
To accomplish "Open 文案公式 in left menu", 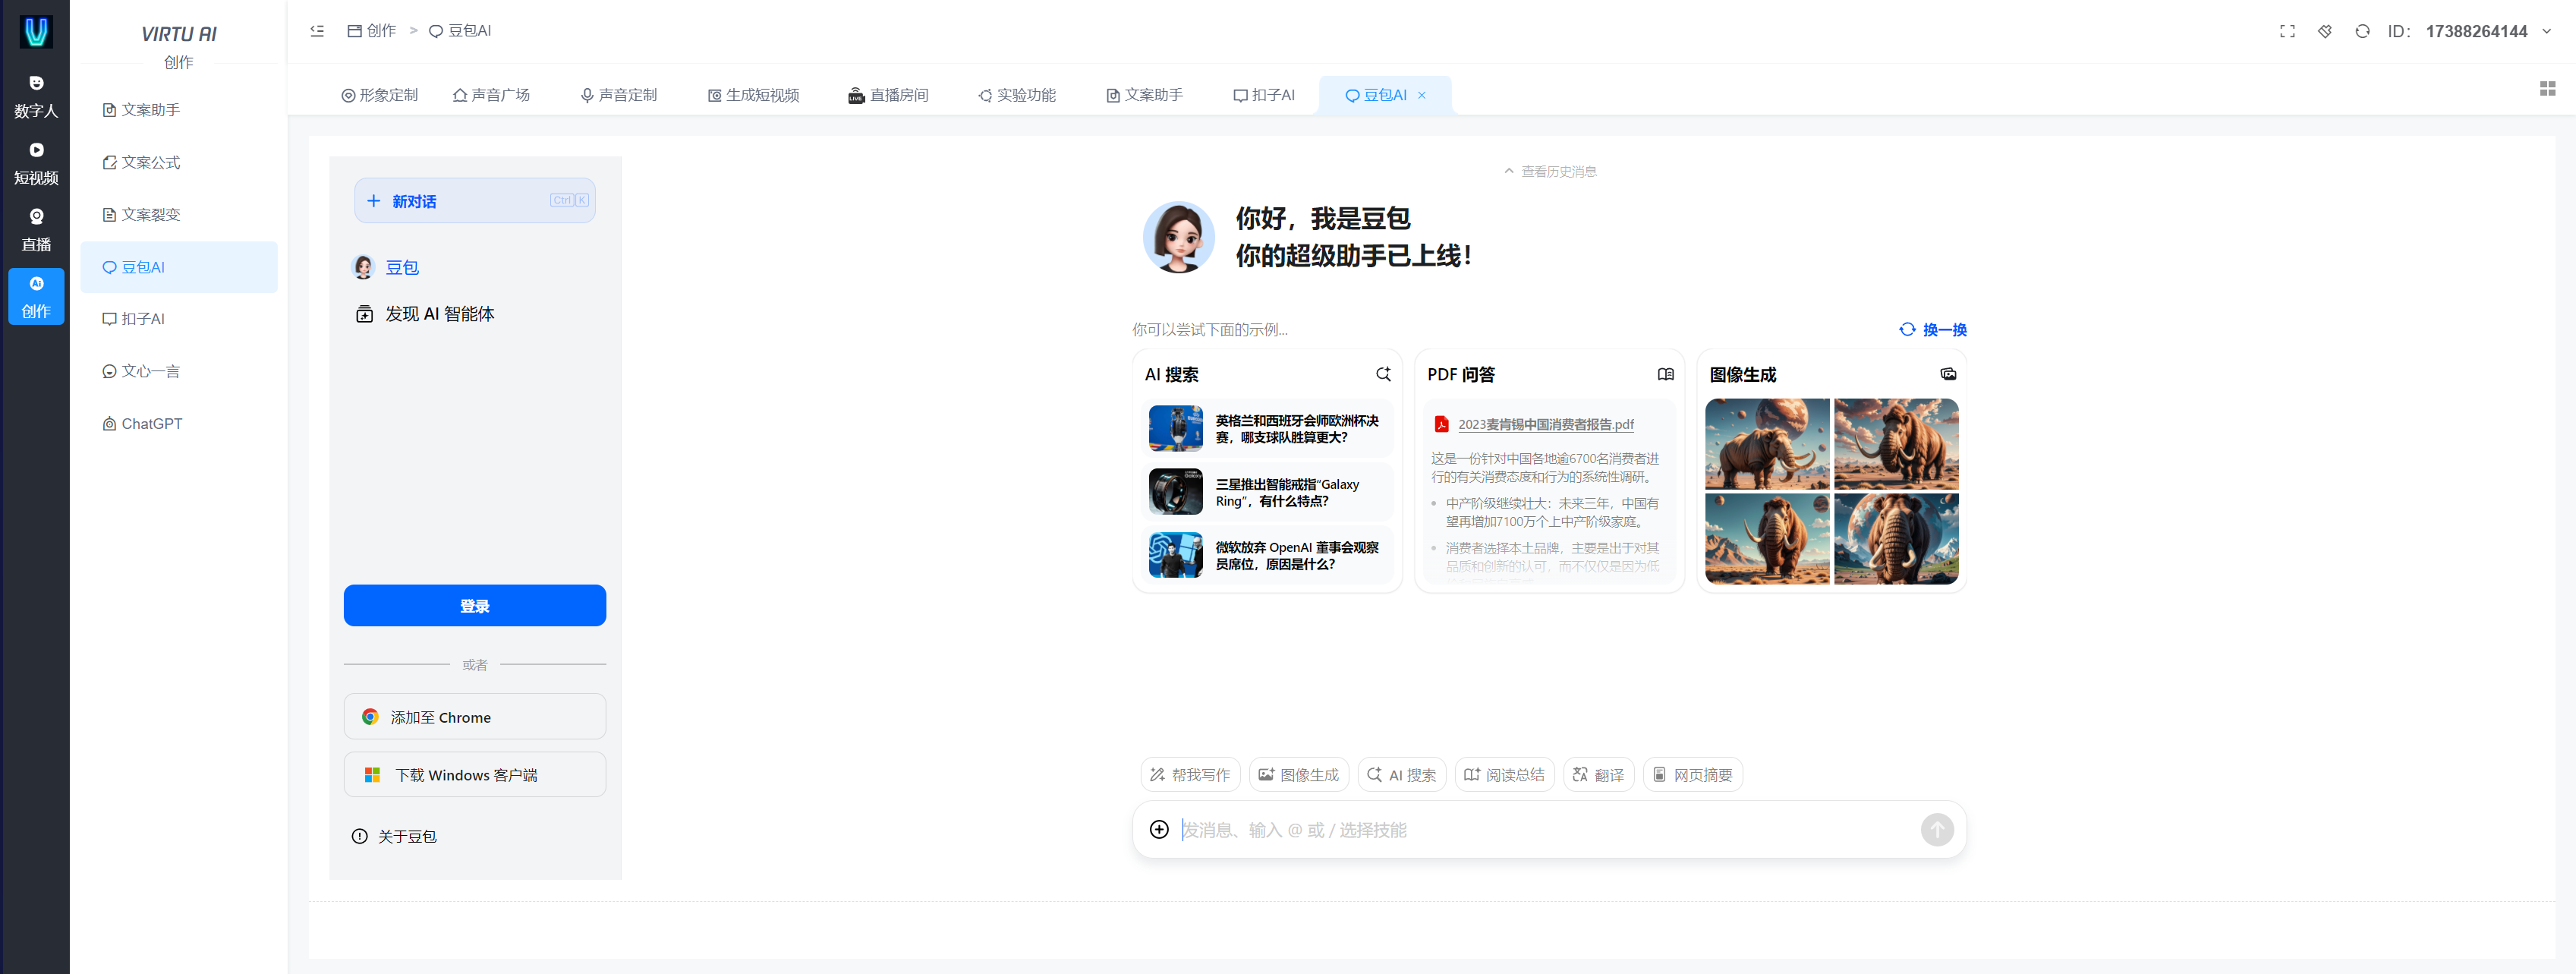I will 179,162.
